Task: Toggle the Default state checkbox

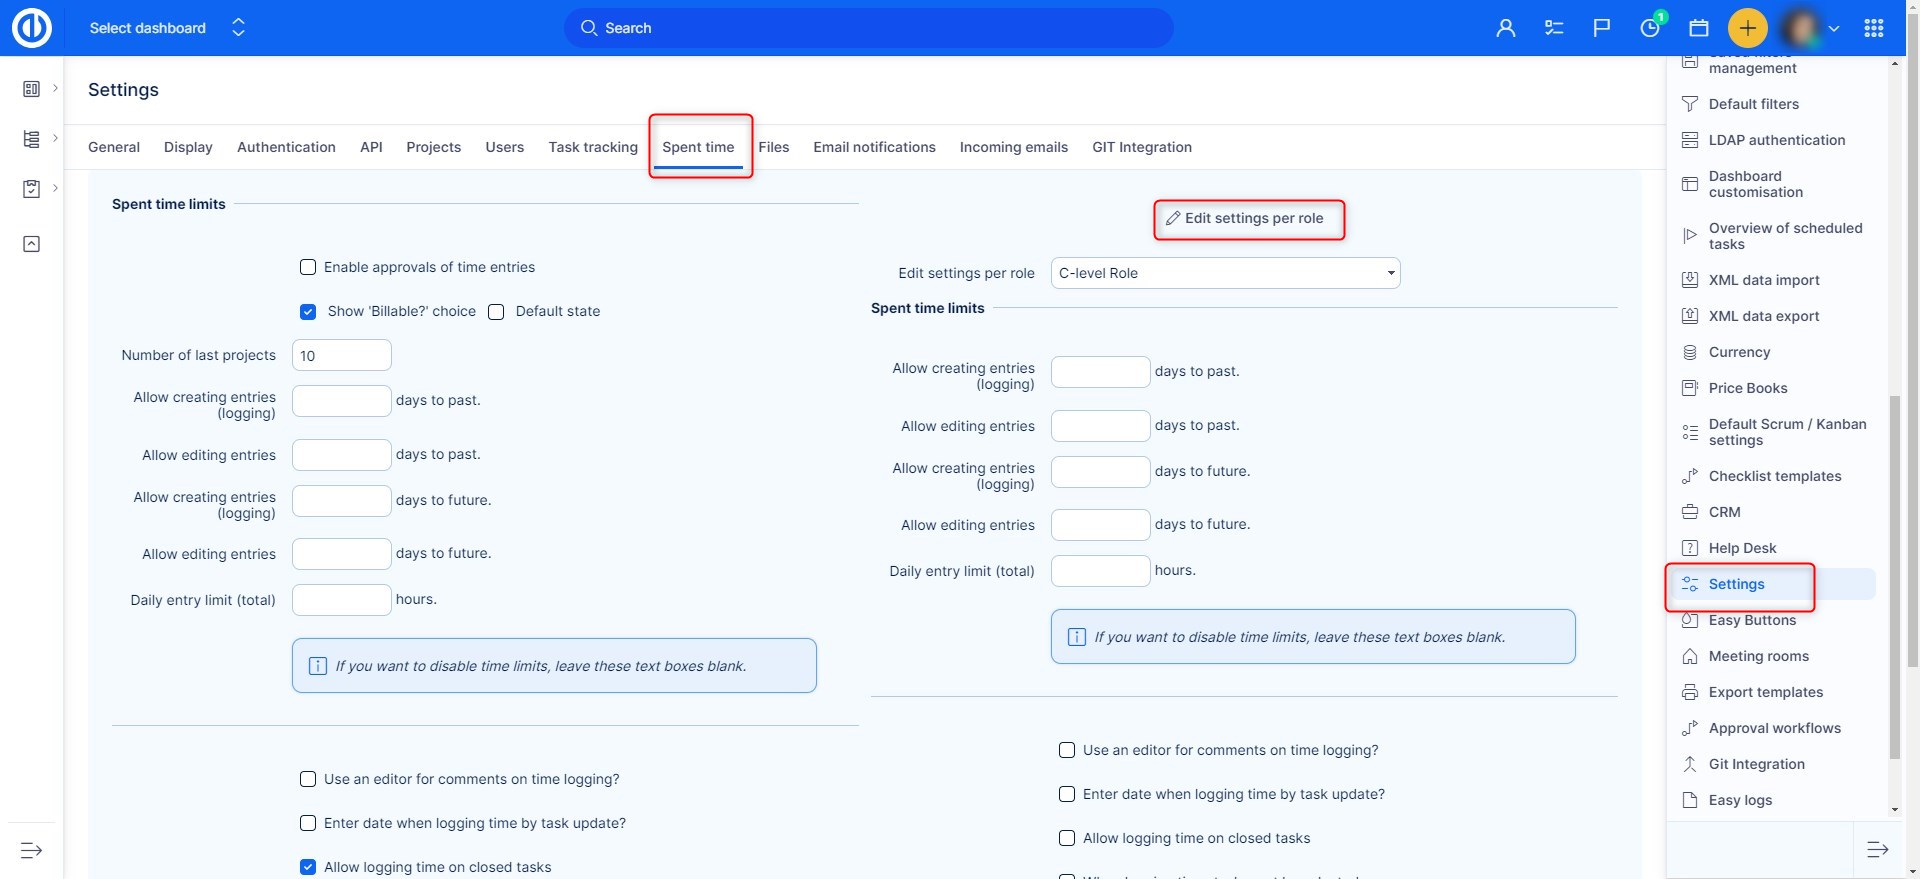Action: 496,312
